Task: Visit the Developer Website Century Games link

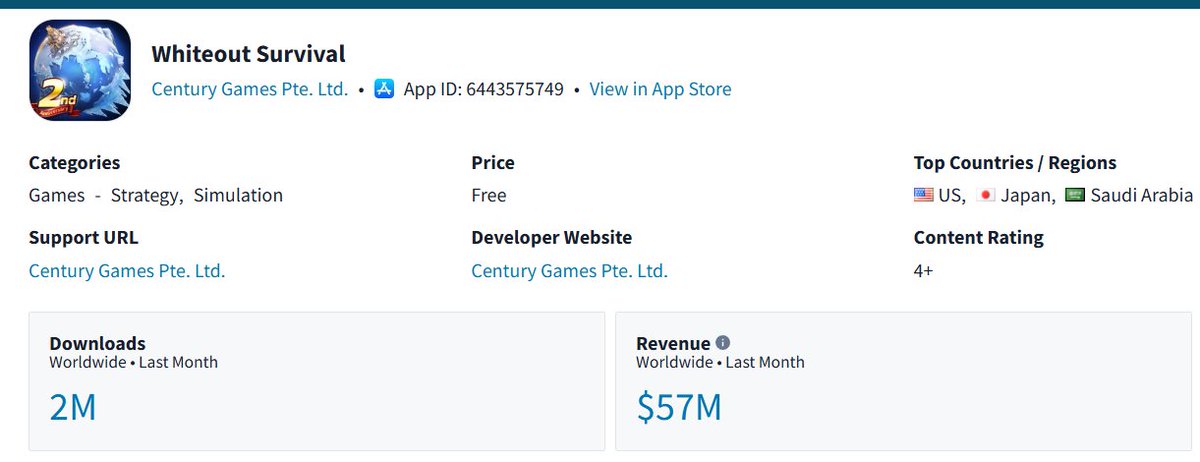Action: [x=569, y=271]
